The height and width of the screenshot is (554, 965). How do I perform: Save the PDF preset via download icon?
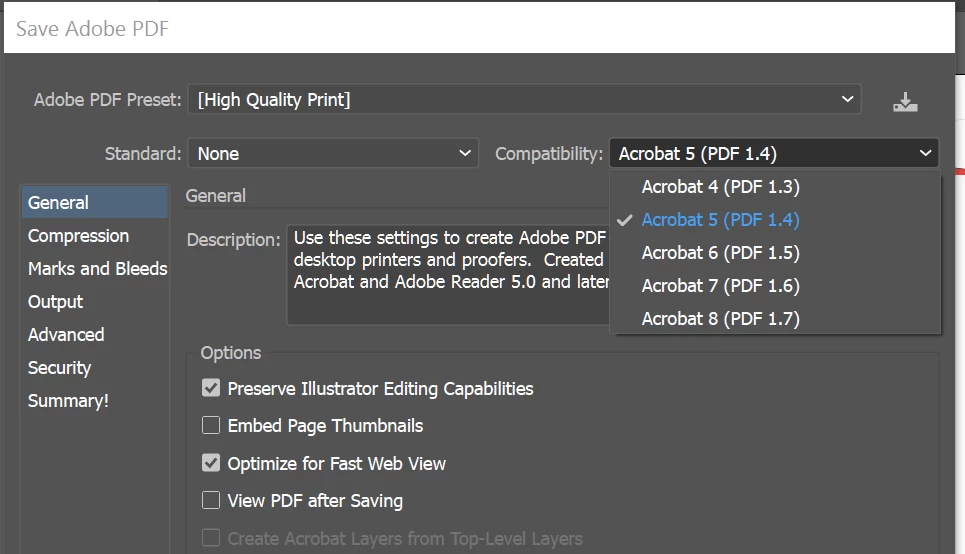(x=905, y=102)
